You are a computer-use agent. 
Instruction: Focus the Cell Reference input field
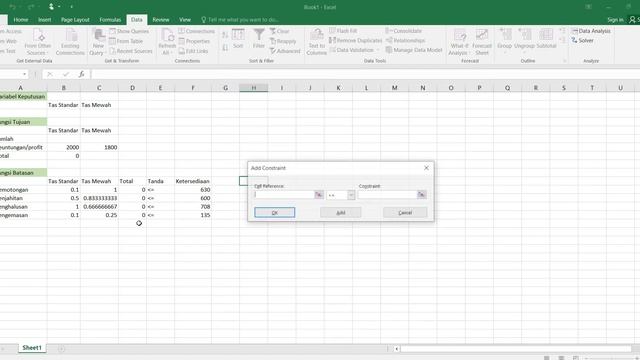[284, 195]
